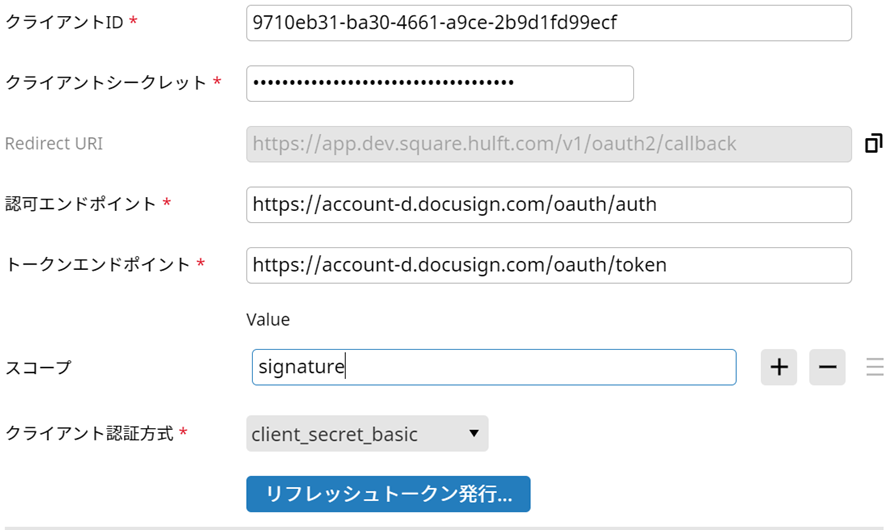This screenshot has width=886, height=530.
Task: Select the 認可エンドポイント URL field
Action: pos(548,205)
